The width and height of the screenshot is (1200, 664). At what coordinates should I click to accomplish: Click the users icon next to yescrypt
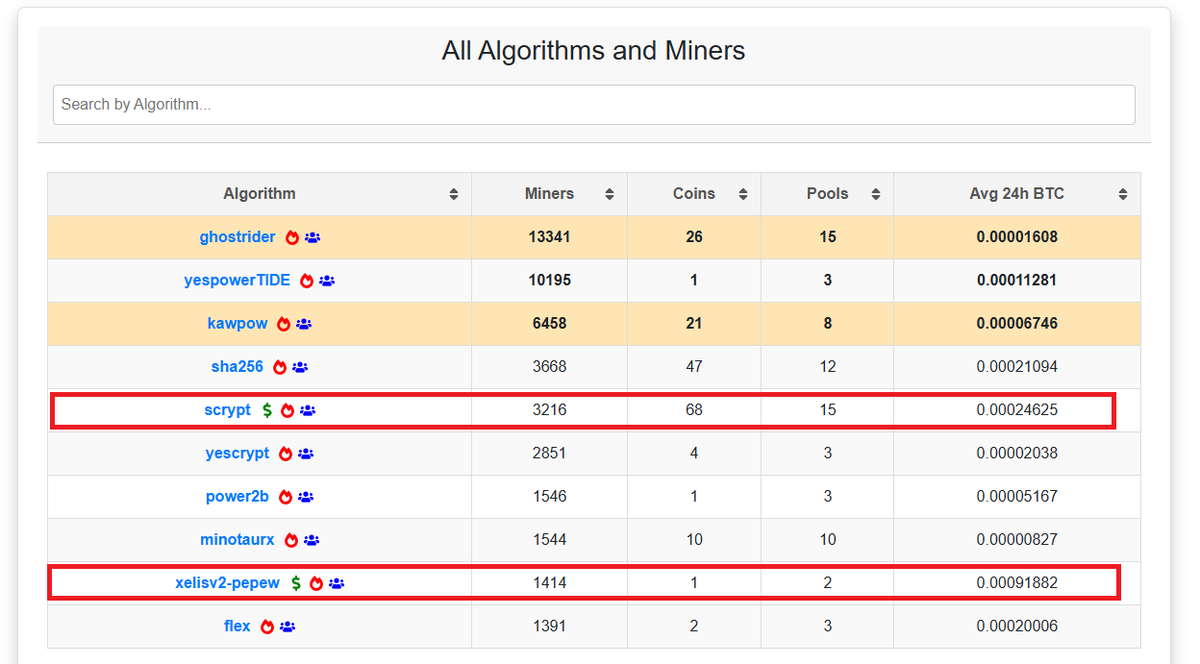tap(306, 454)
